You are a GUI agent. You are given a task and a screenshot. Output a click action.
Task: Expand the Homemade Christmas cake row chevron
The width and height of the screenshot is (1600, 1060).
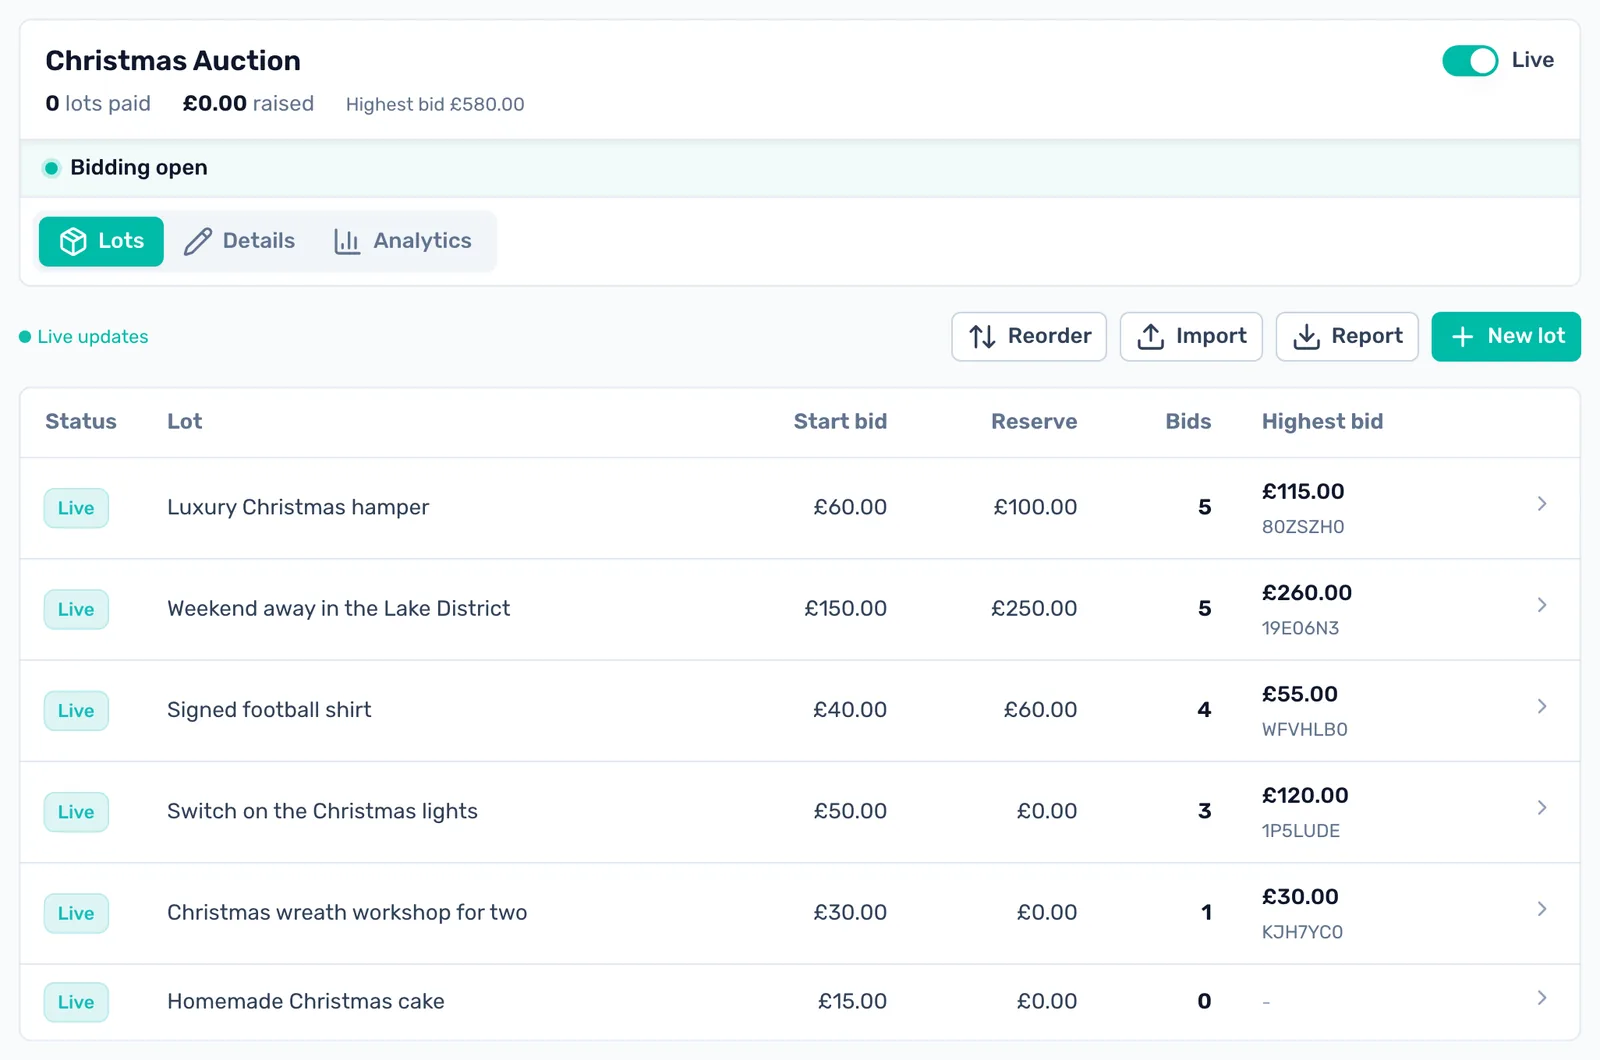tap(1542, 998)
